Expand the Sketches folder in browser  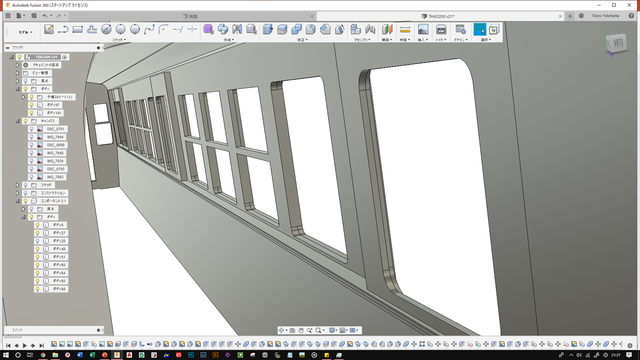[18, 185]
